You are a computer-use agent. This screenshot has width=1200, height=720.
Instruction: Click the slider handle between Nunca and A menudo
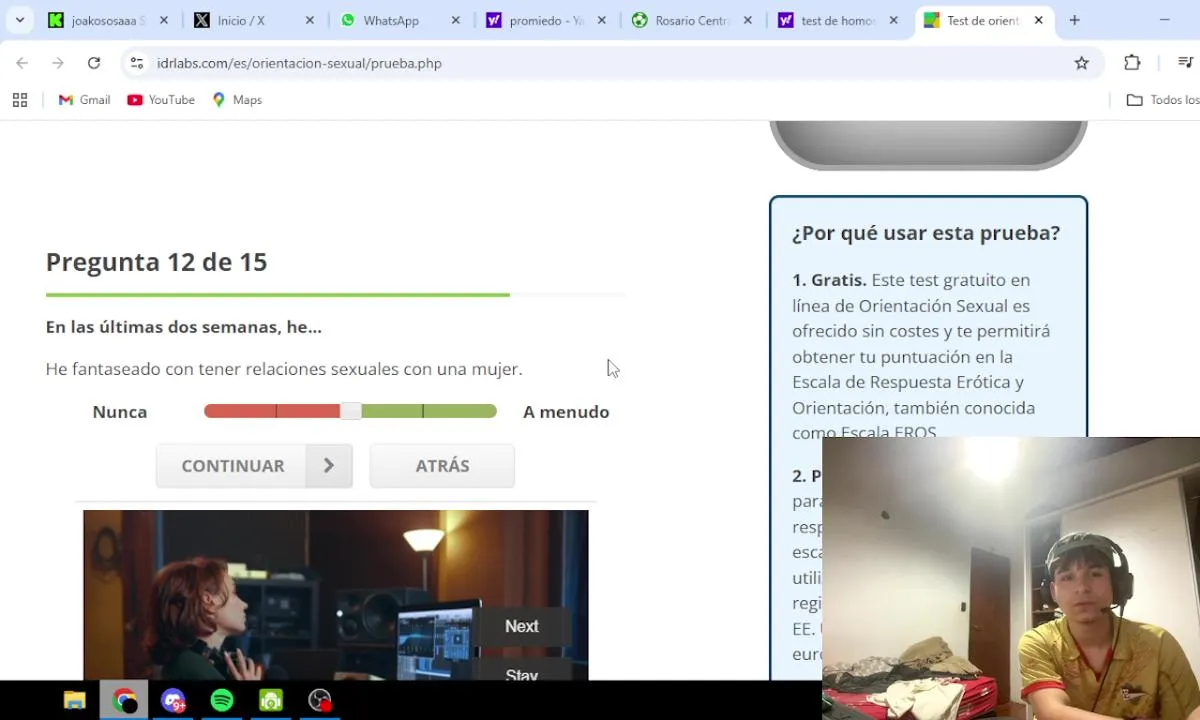click(x=351, y=411)
